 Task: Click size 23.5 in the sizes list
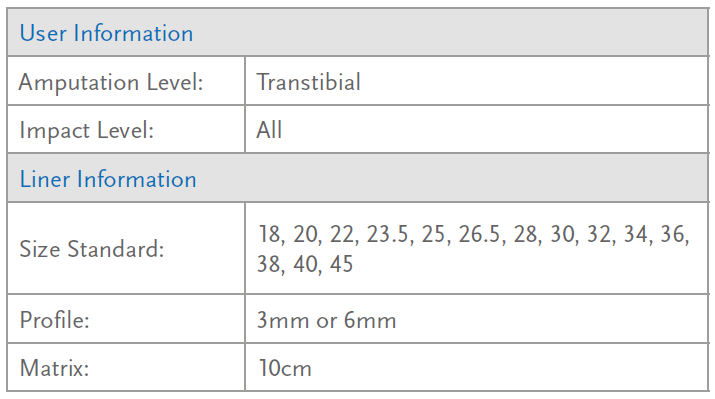click(387, 234)
